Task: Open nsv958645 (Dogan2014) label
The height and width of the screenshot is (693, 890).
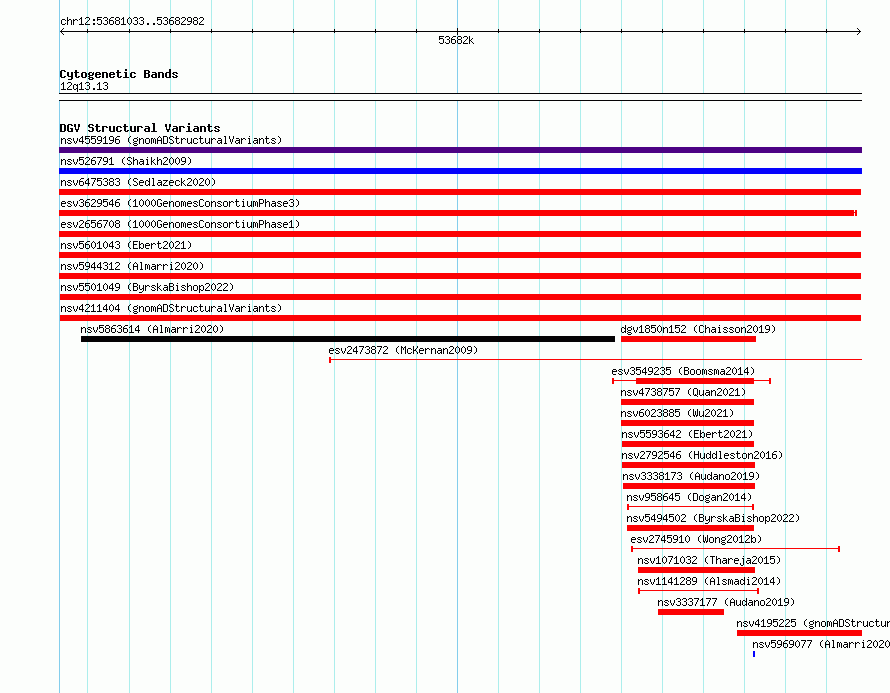Action: point(689,497)
